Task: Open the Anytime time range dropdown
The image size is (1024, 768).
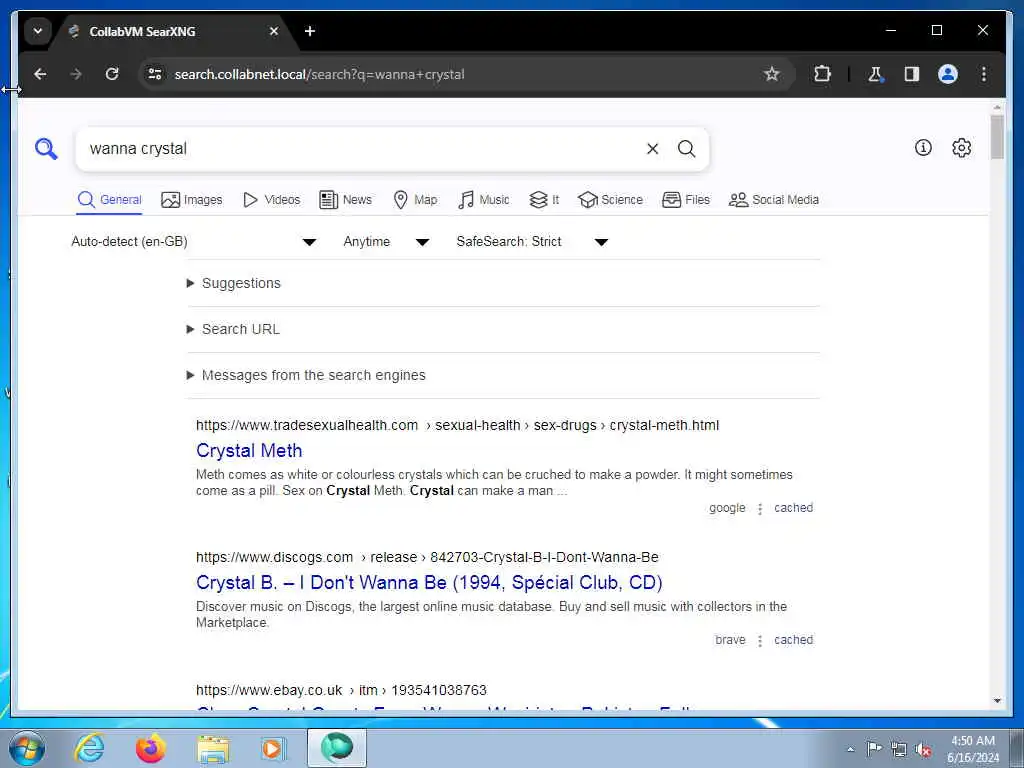Action: [386, 242]
